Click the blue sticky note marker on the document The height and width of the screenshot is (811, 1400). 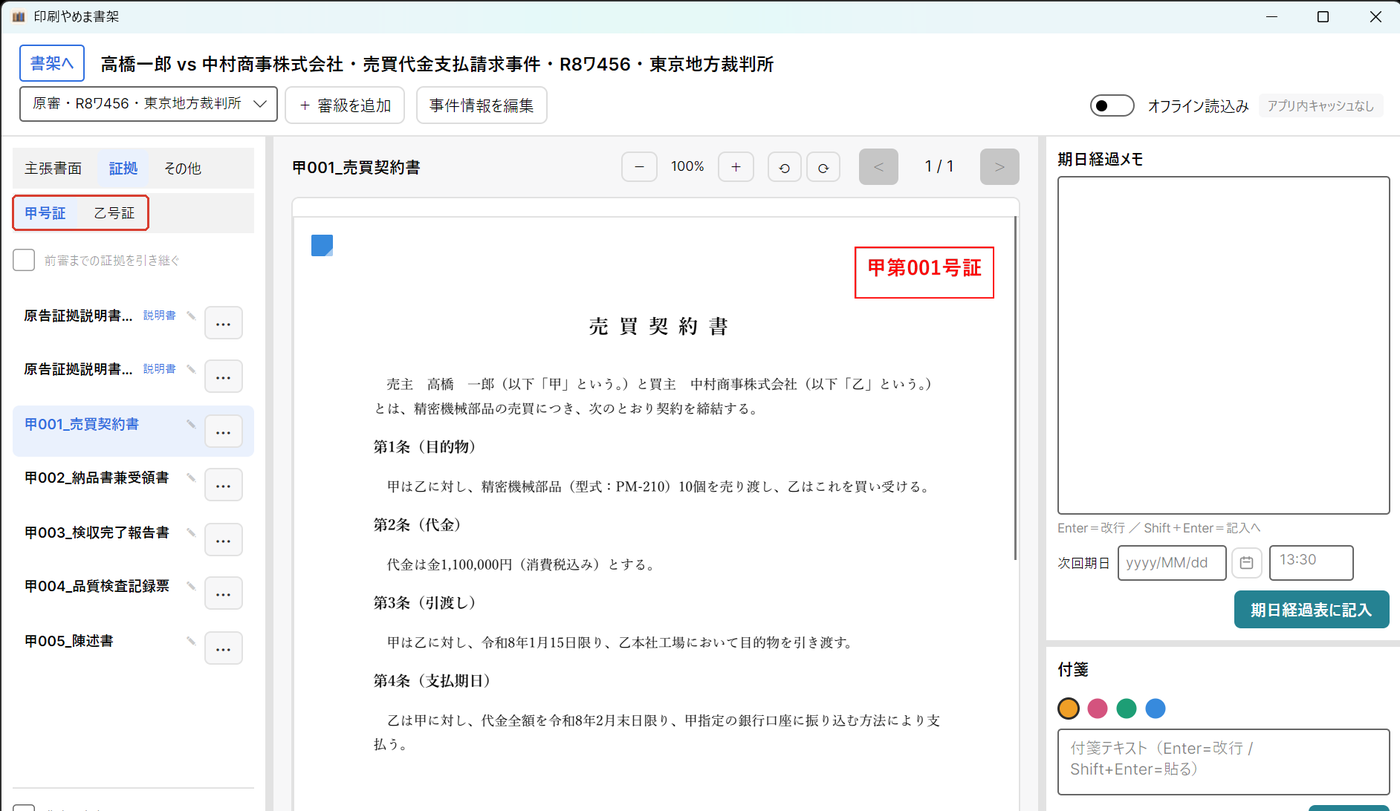click(322, 245)
